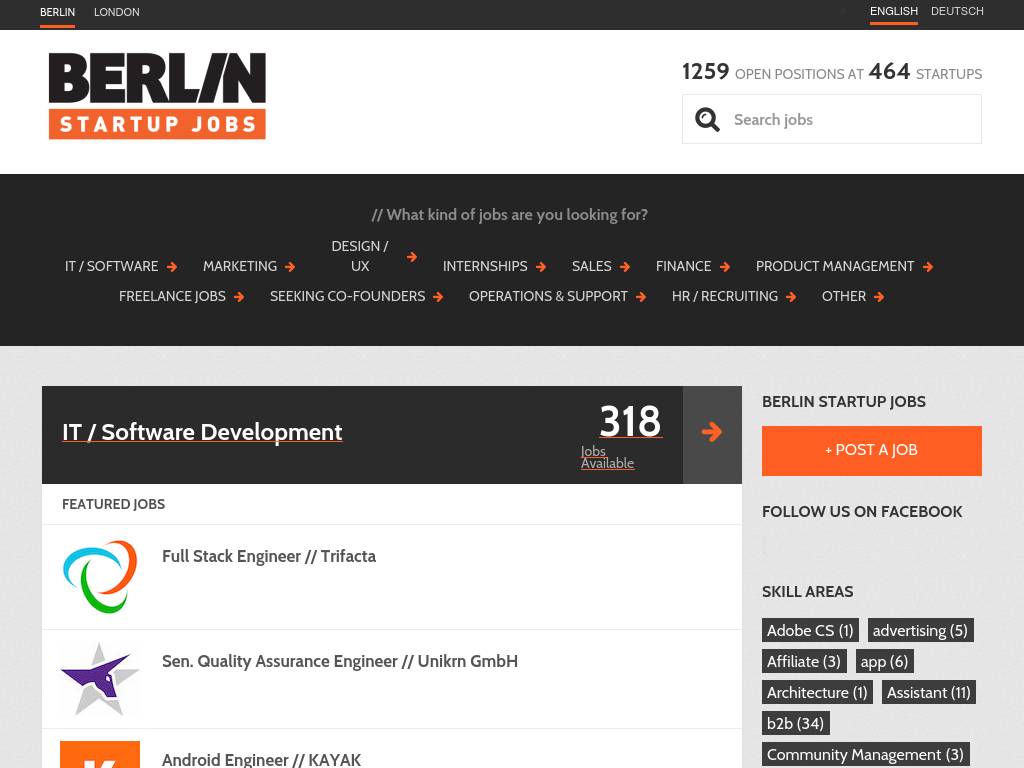Click the Trifacta company logo
The width and height of the screenshot is (1024, 768).
click(100, 577)
